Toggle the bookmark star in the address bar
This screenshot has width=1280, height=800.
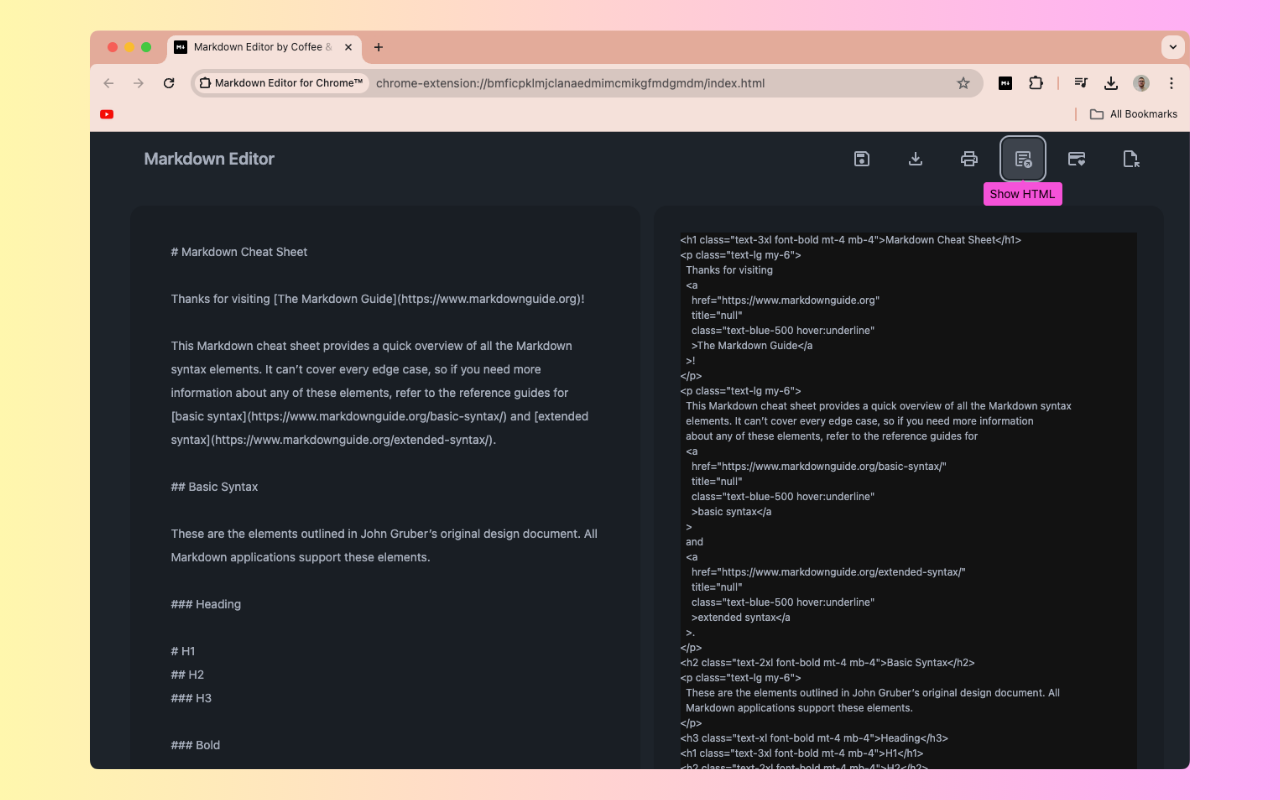[x=962, y=83]
